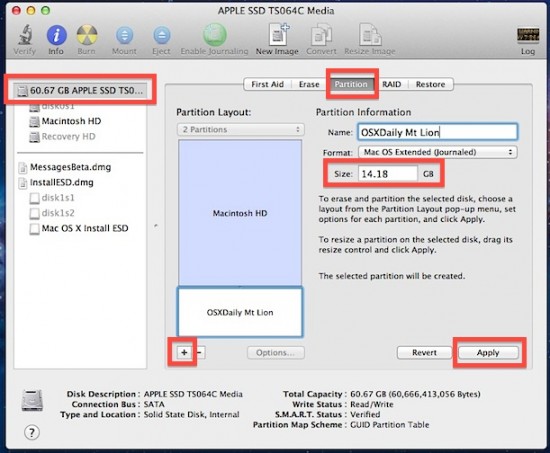
Task: Open the Partition Layout 2 Partitions dropdown
Action: pos(241,129)
